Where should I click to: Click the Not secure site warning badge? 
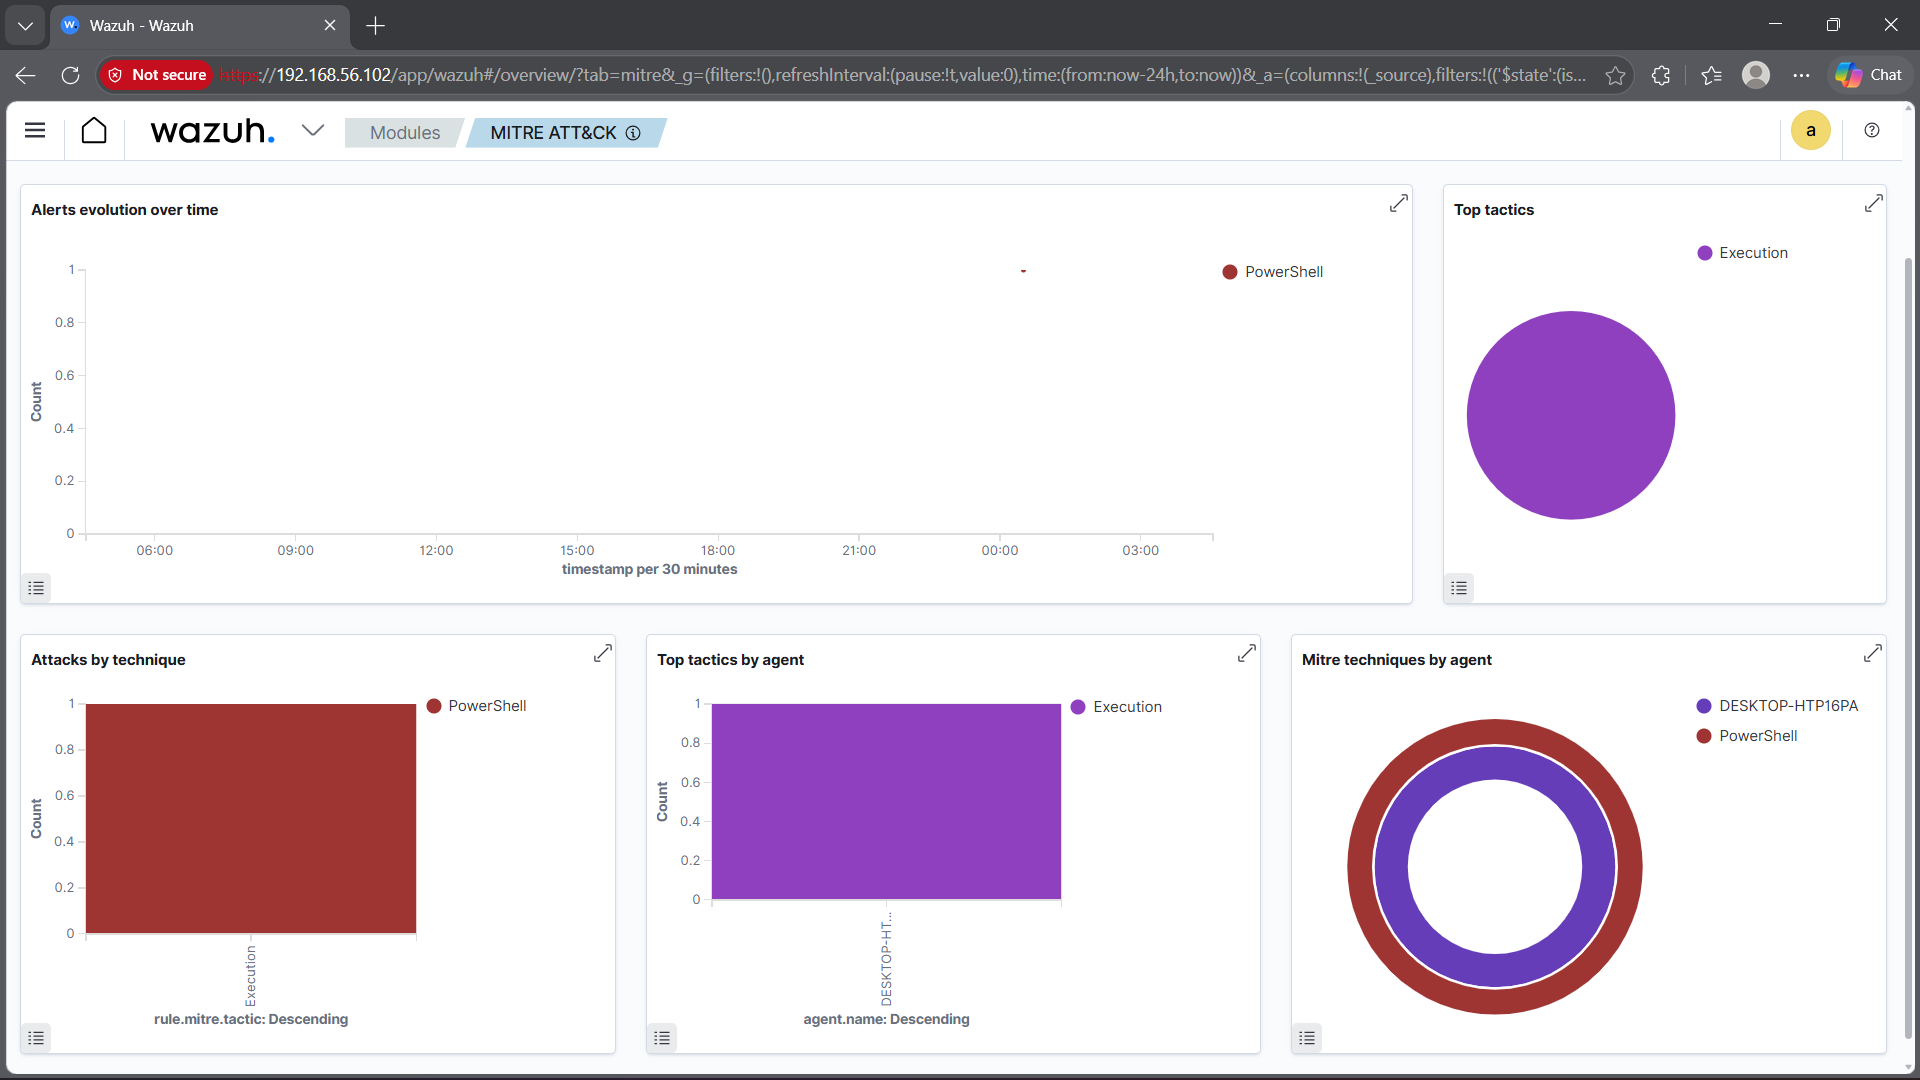156,75
